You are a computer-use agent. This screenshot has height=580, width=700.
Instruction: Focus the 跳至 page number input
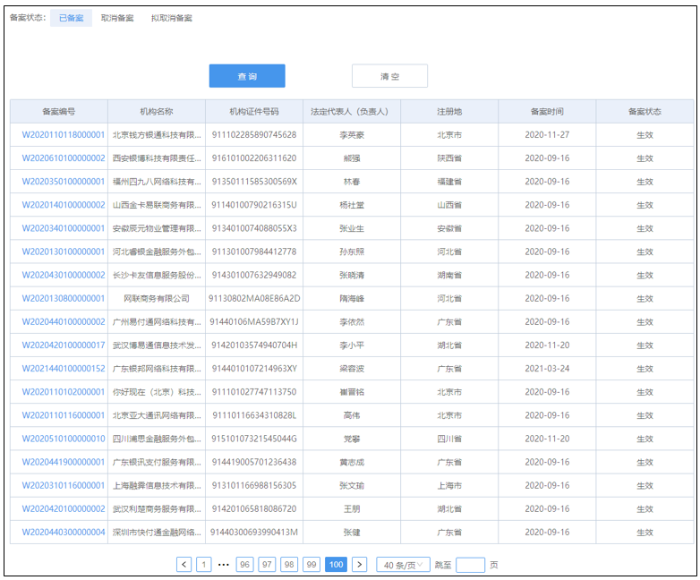click(x=470, y=565)
